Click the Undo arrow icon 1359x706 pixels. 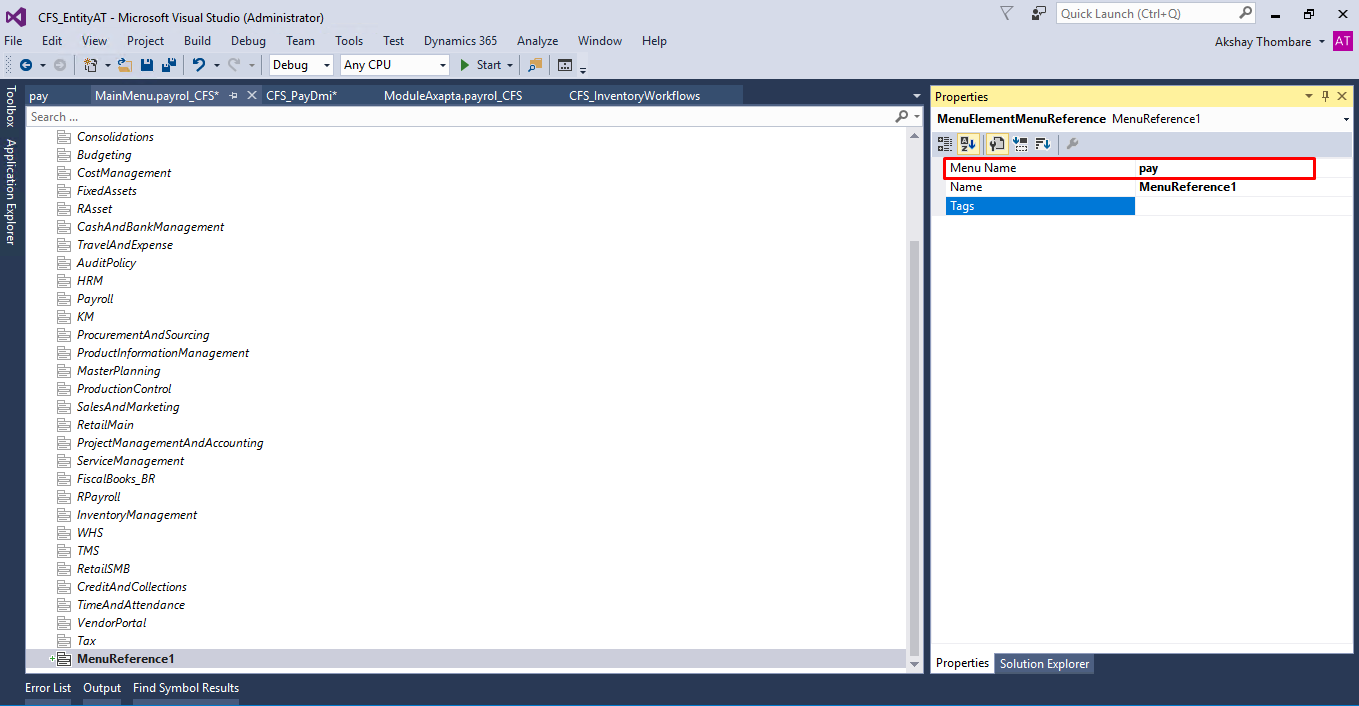coord(199,65)
